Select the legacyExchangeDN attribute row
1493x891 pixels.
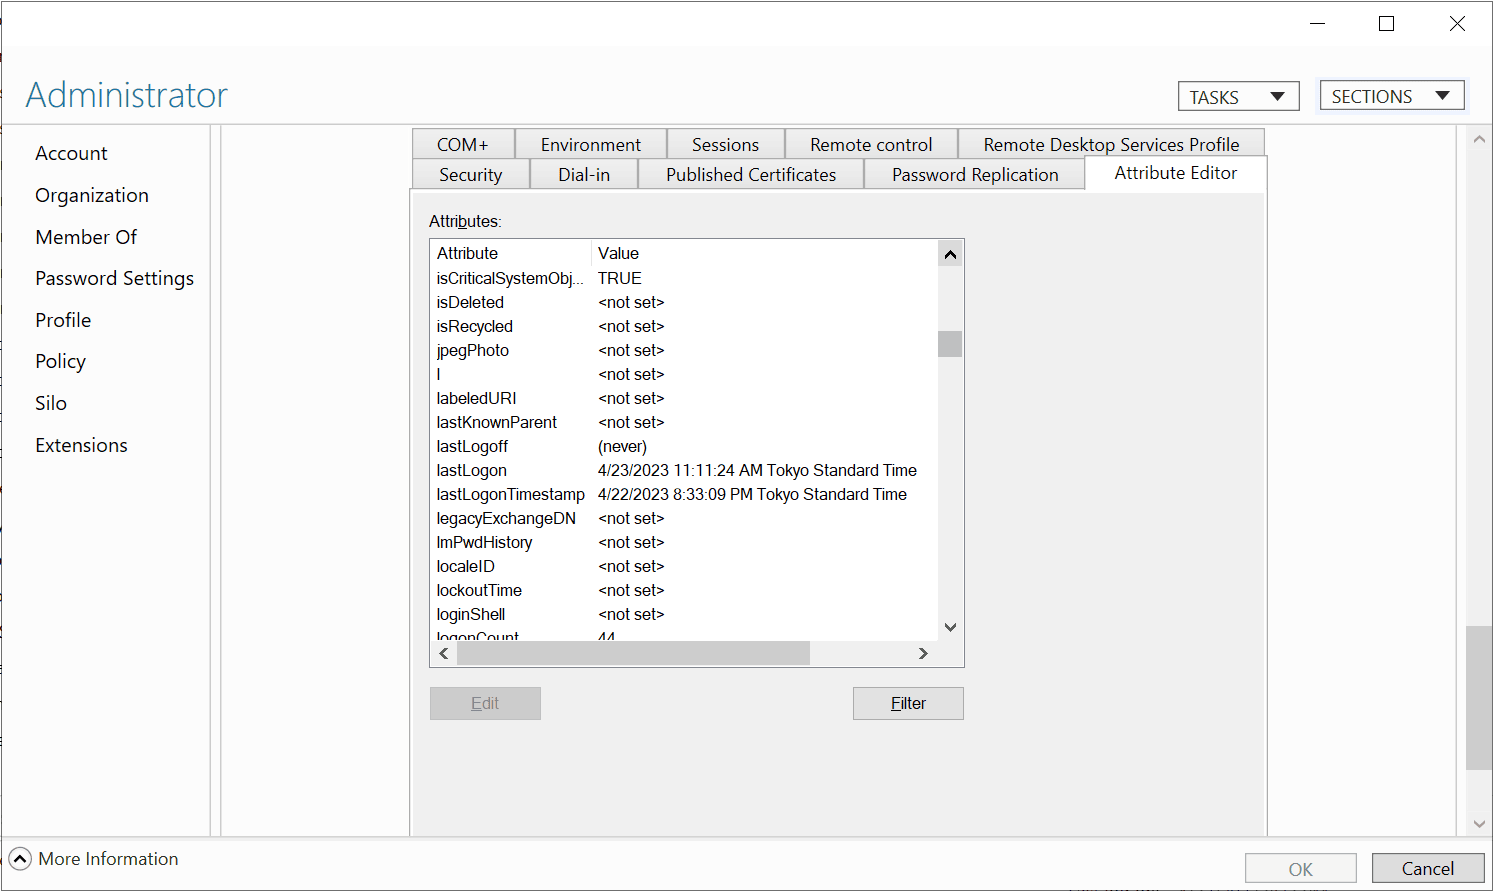tap(684, 518)
